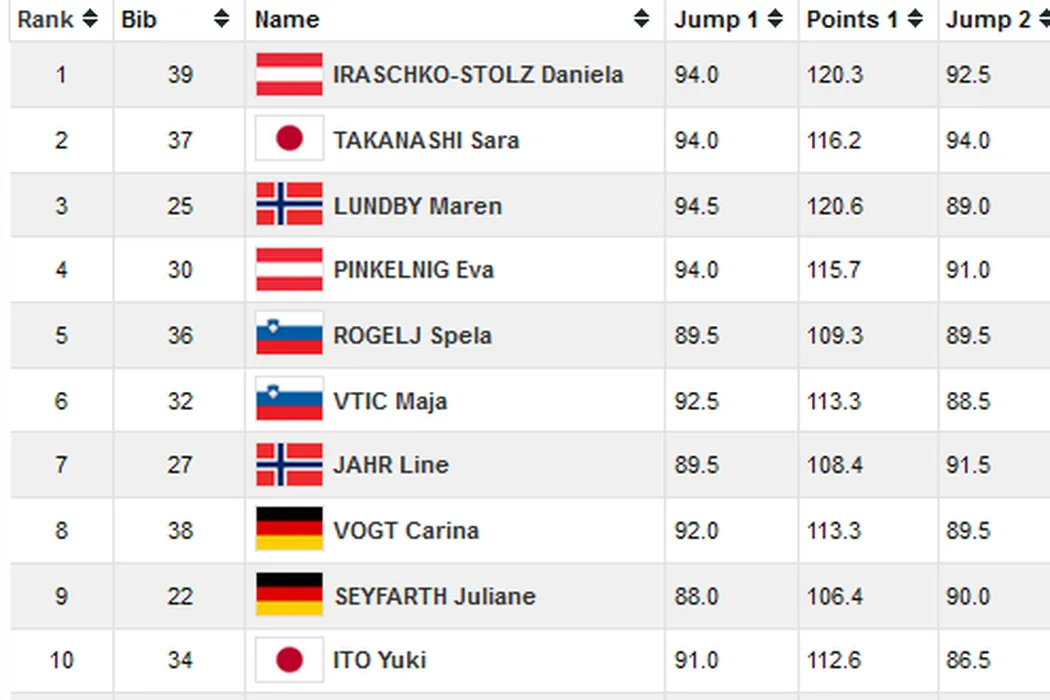Click Slovenia flag beside ROGELJ Spela
Image resolution: width=1050 pixels, height=700 pixels.
[x=289, y=334]
